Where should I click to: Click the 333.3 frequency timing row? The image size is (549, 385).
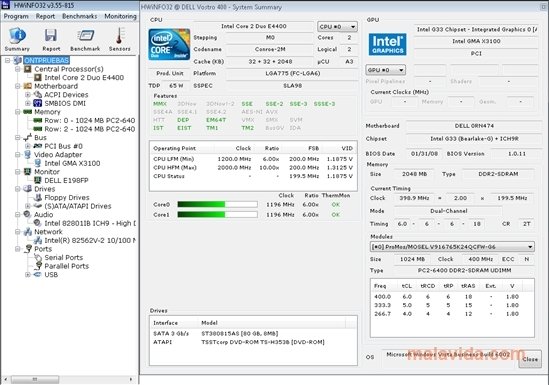(x=452, y=305)
